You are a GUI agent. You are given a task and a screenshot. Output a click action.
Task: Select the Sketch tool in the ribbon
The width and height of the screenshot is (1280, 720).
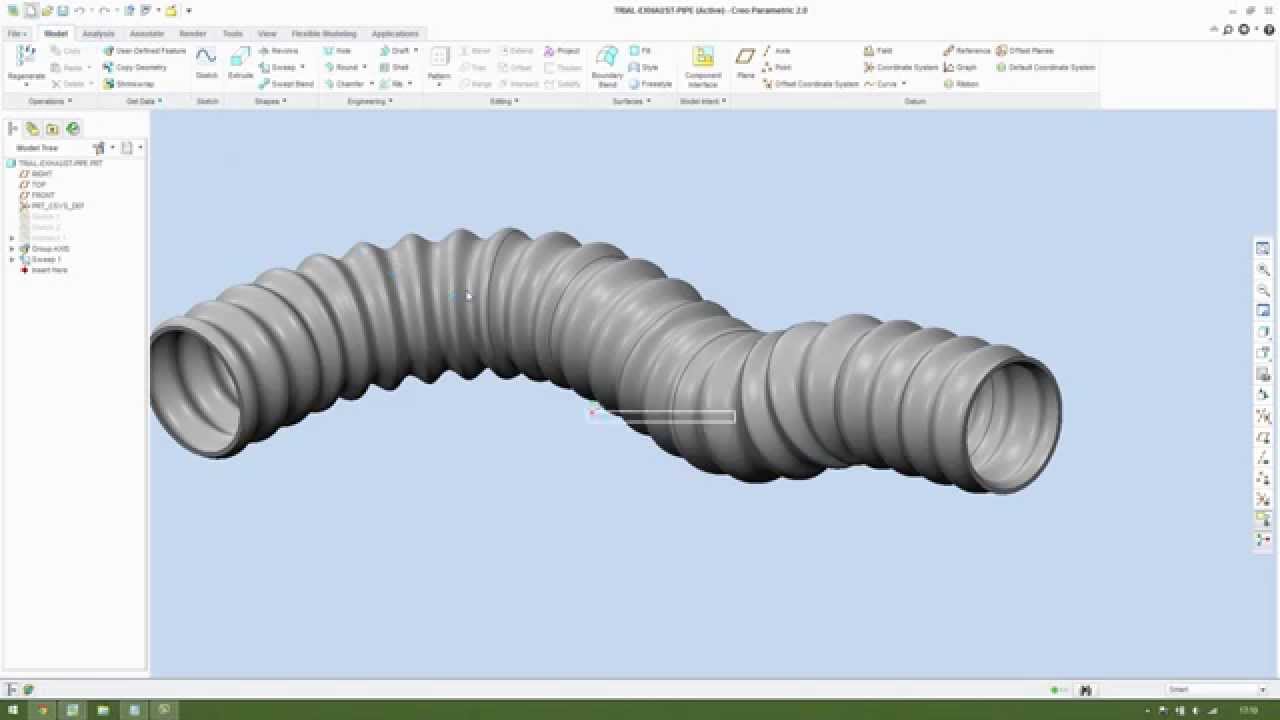[206, 63]
